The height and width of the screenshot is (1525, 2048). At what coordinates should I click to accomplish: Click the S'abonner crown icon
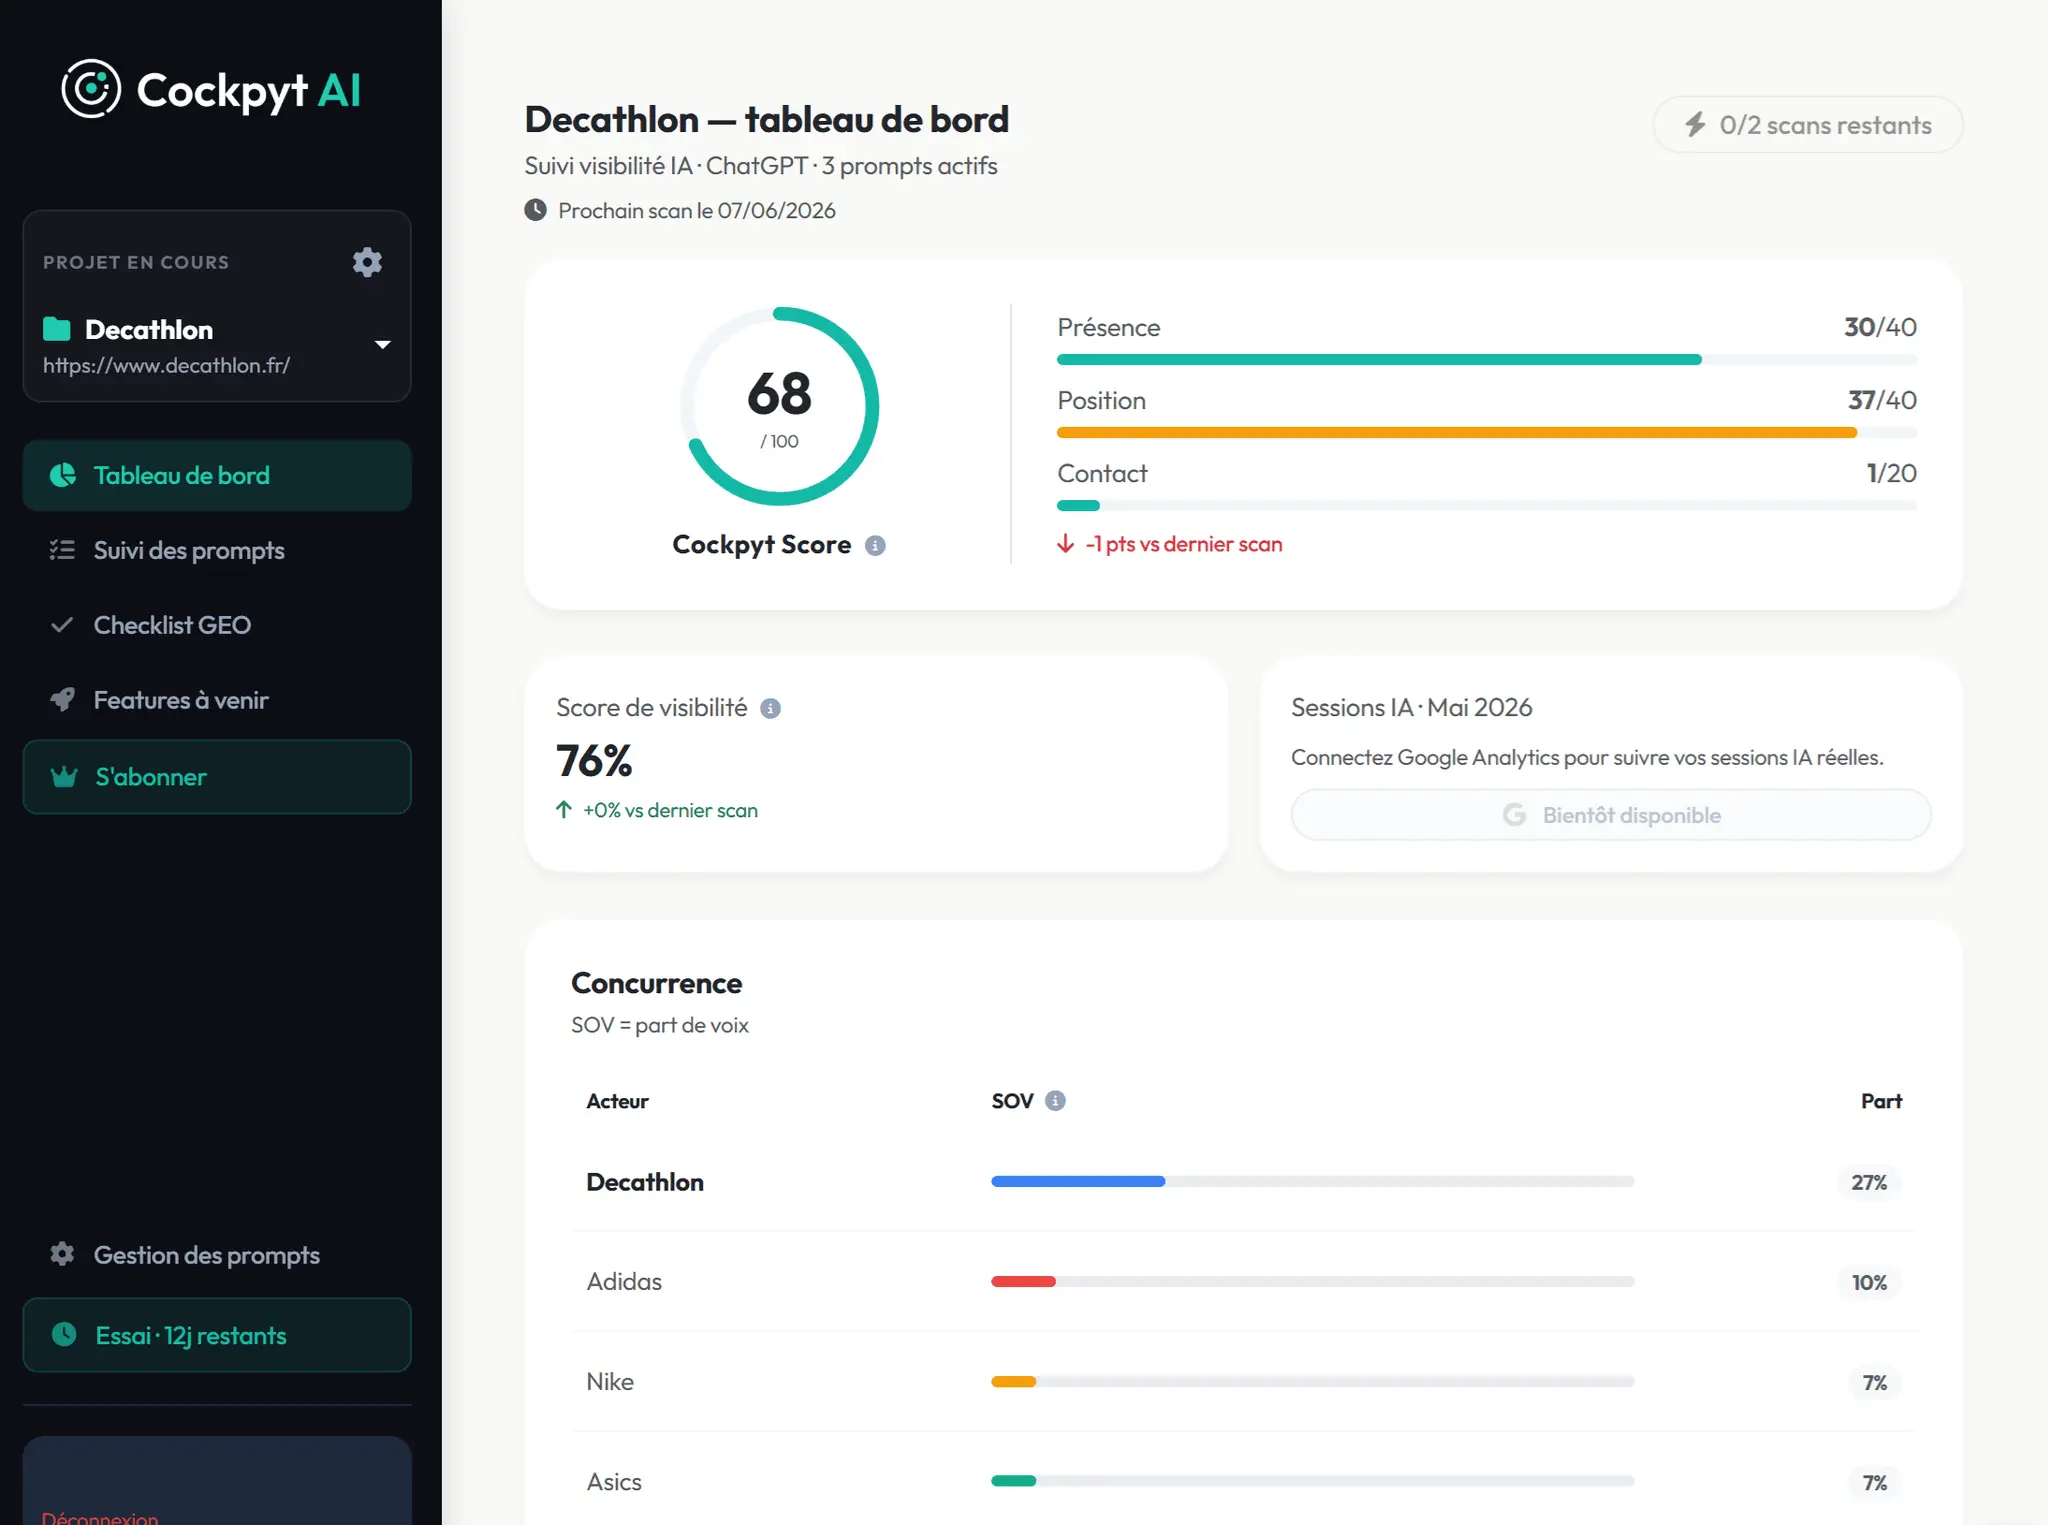pyautogui.click(x=64, y=777)
